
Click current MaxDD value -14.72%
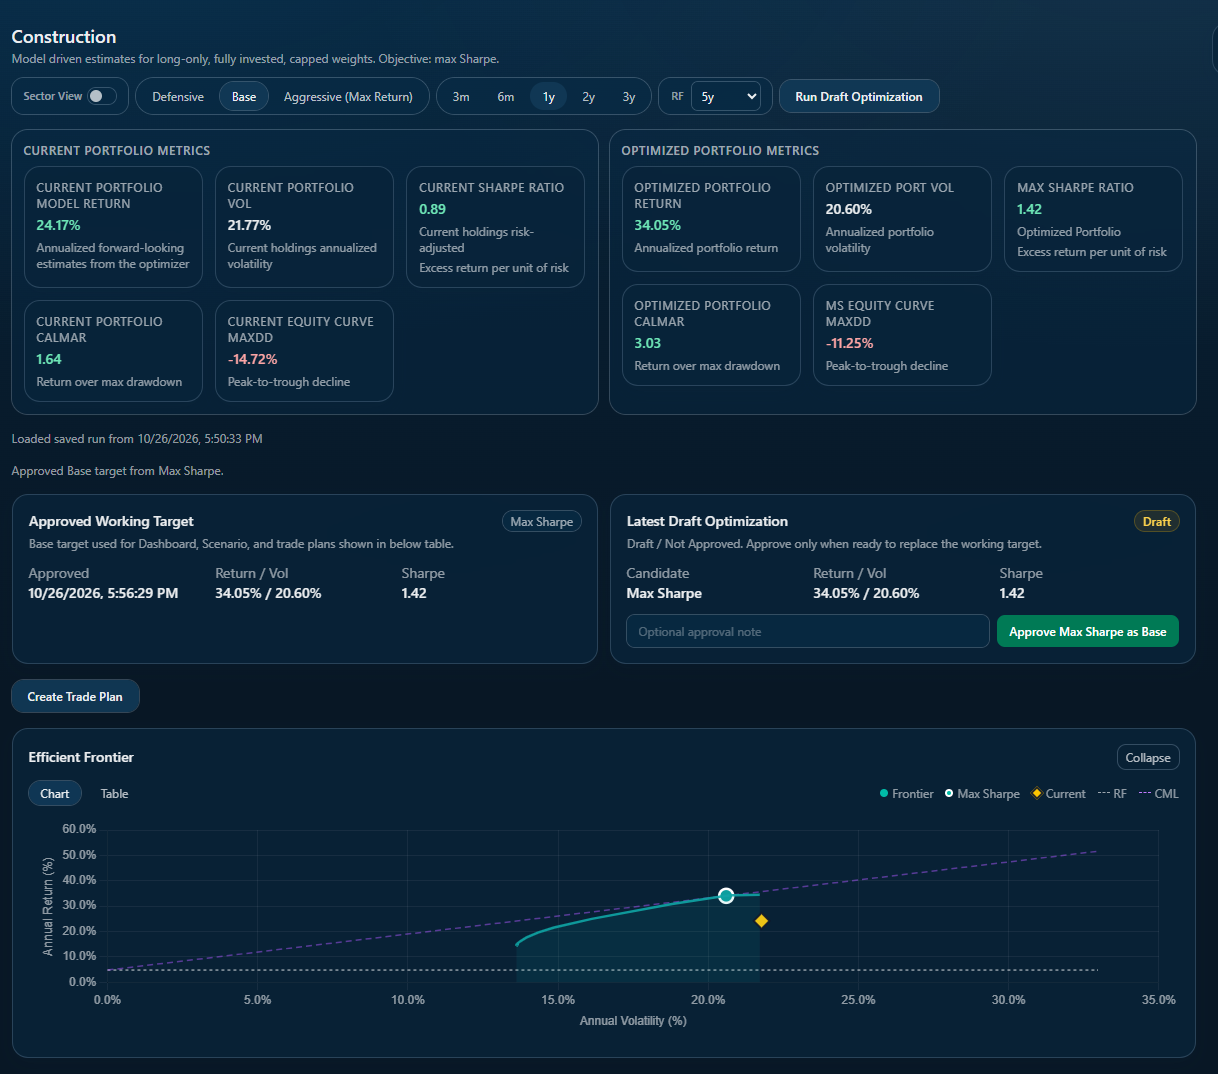252,360
